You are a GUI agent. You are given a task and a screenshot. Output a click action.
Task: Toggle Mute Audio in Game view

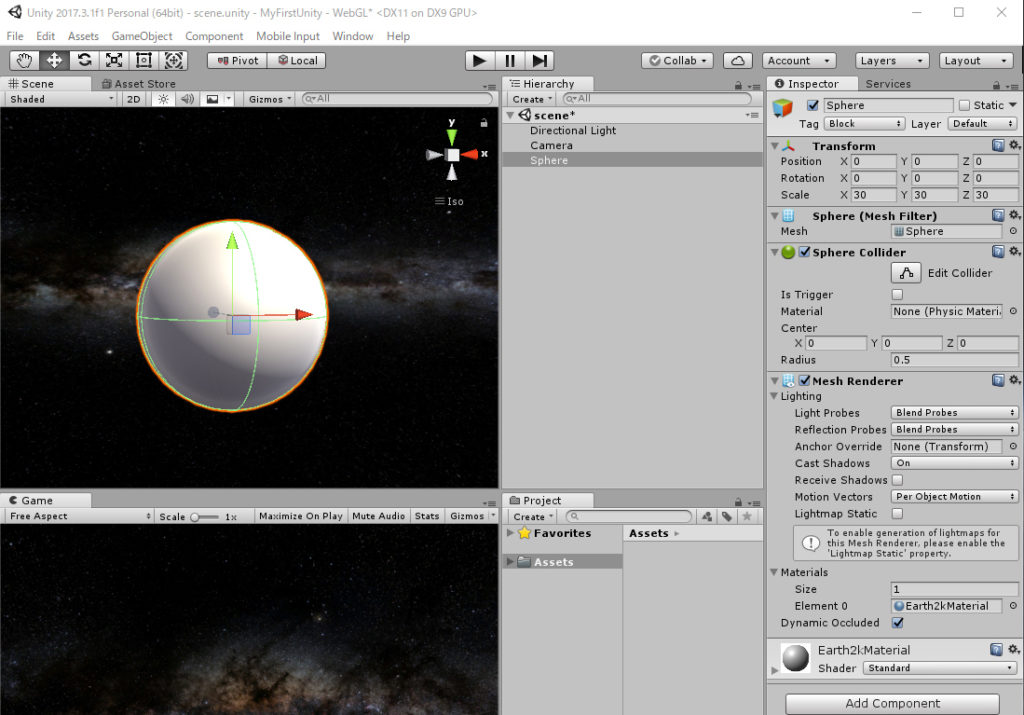379,516
